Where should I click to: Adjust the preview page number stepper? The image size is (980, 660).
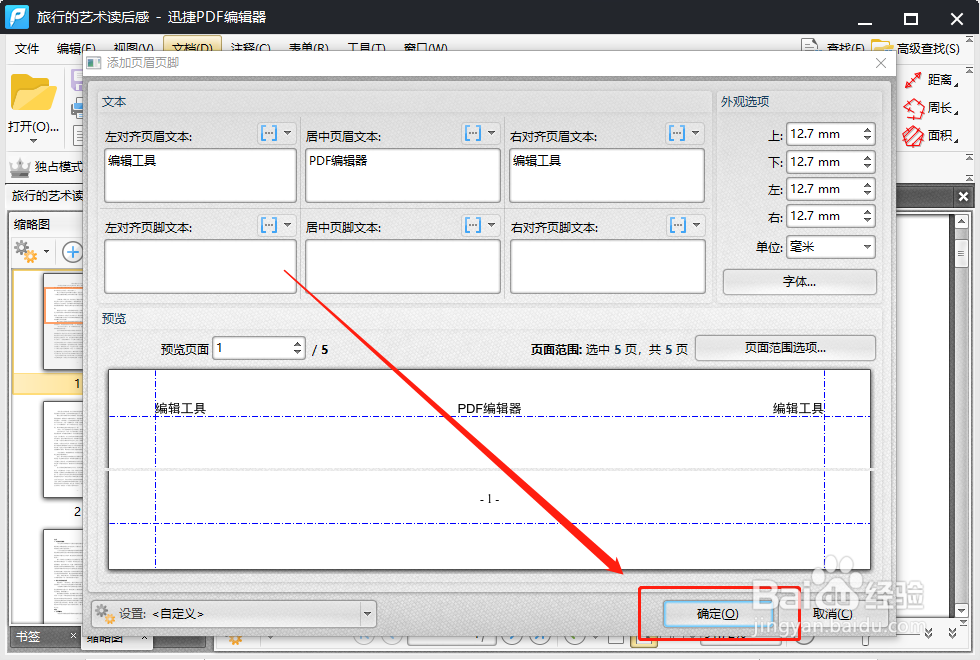pyautogui.click(x=298, y=348)
